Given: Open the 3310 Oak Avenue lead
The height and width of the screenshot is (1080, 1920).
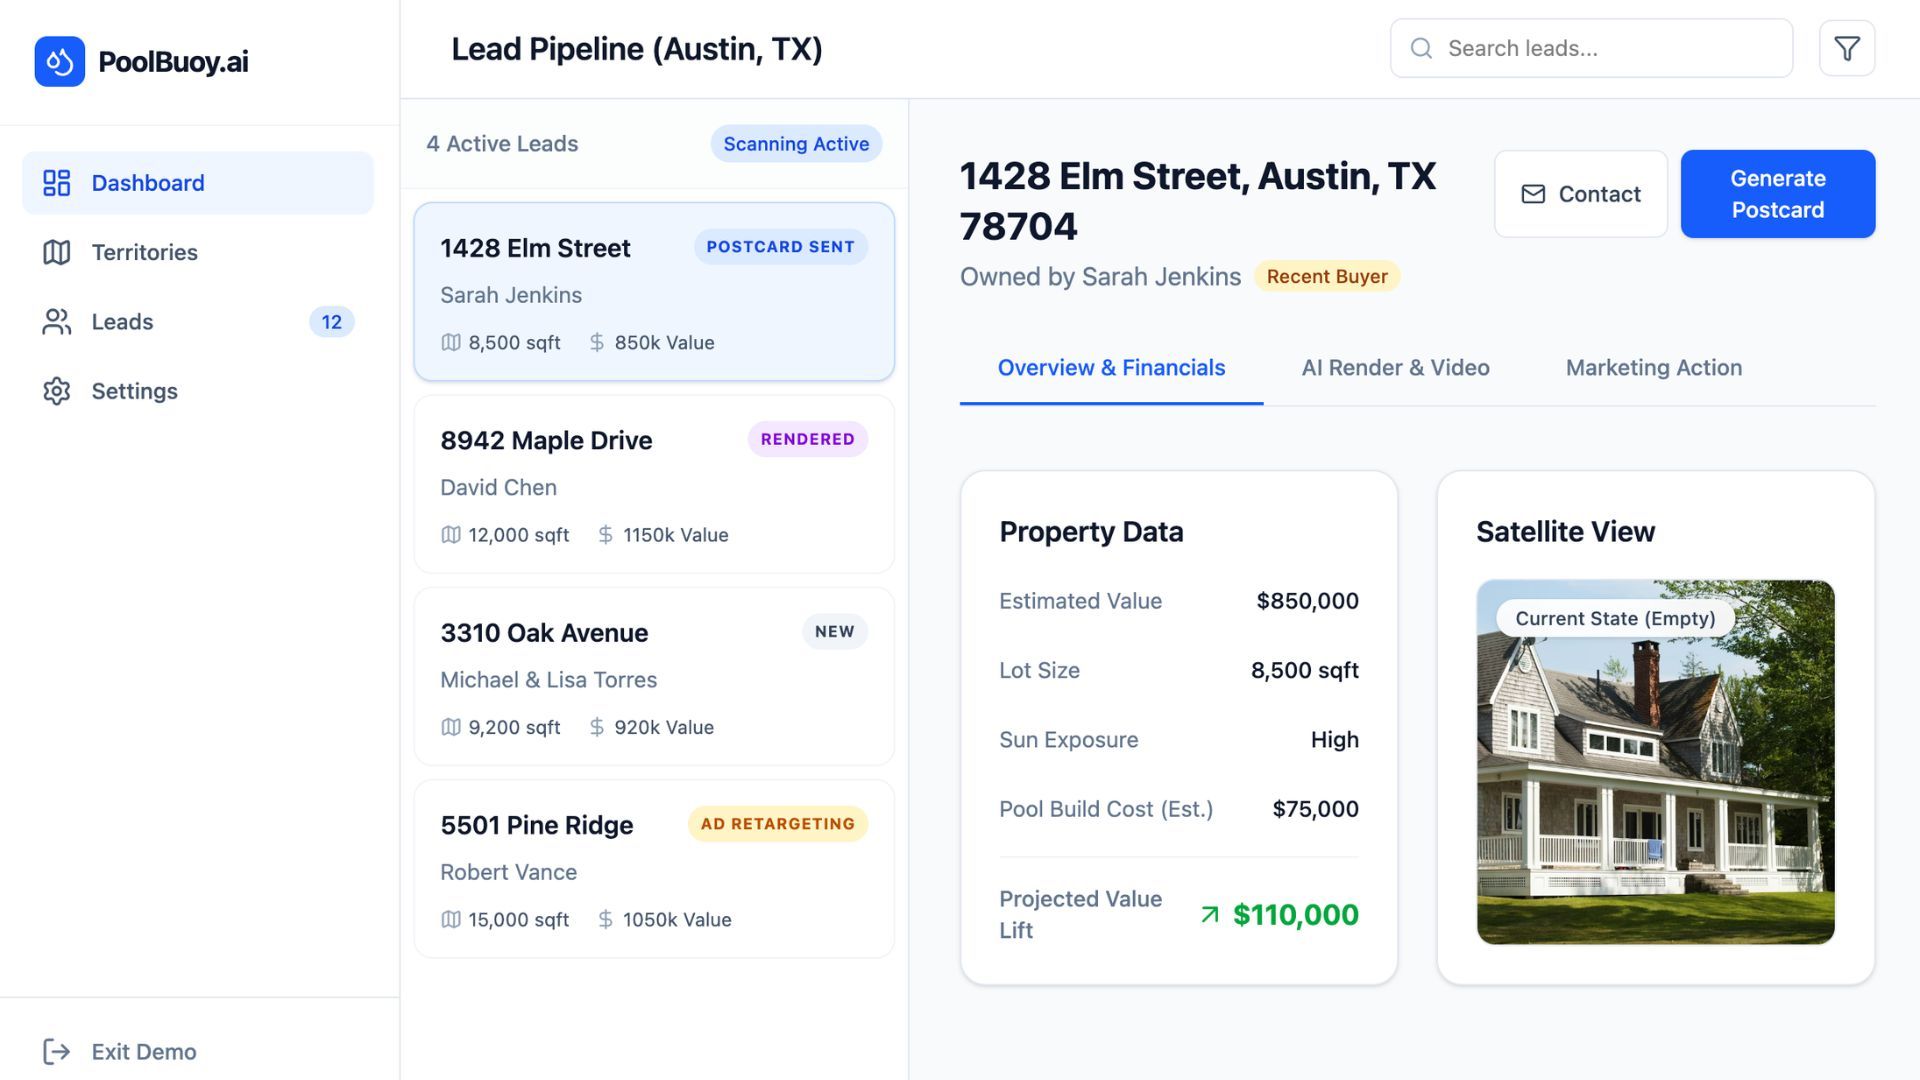Looking at the screenshot, I should pos(654,677).
